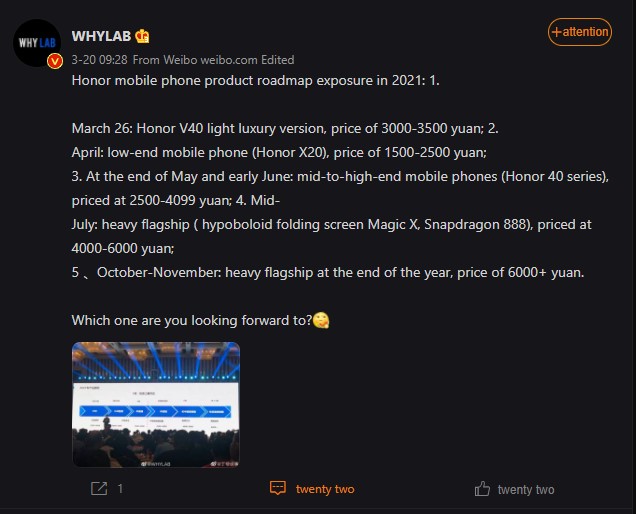636x514 pixels.
Task: Click the 3-20 09:28 timestamp
Action: pyautogui.click(x=99, y=60)
